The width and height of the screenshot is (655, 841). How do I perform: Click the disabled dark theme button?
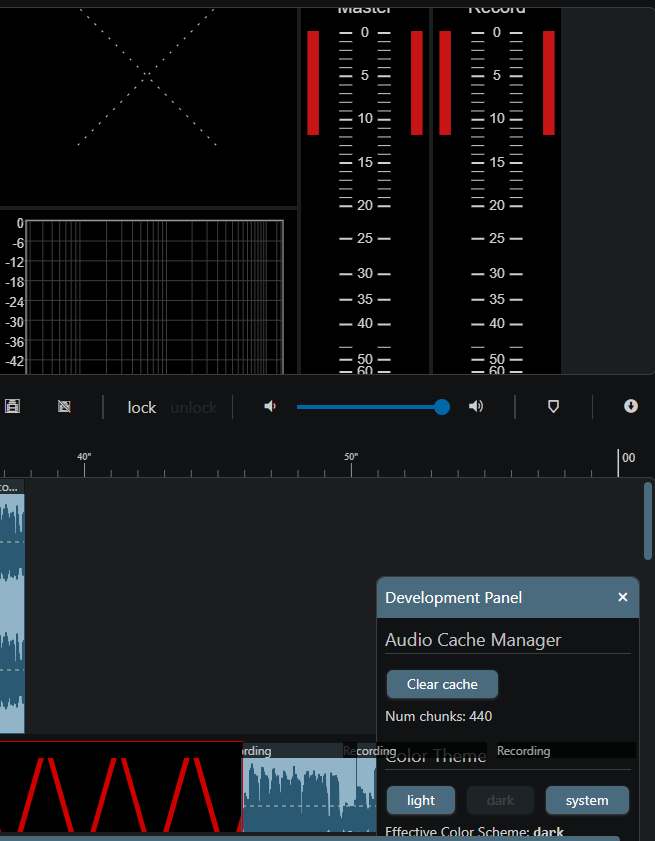501,800
